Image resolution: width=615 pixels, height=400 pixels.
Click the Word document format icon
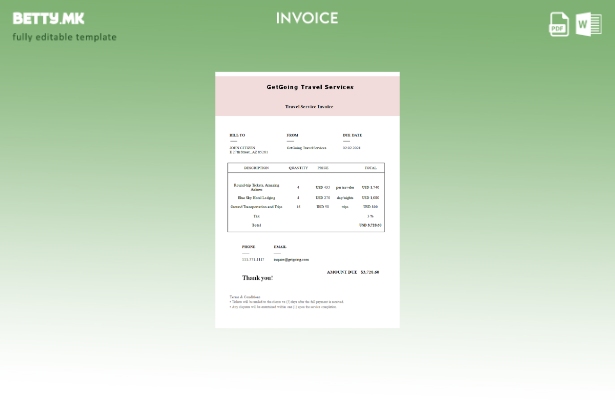pyautogui.click(x=588, y=24)
